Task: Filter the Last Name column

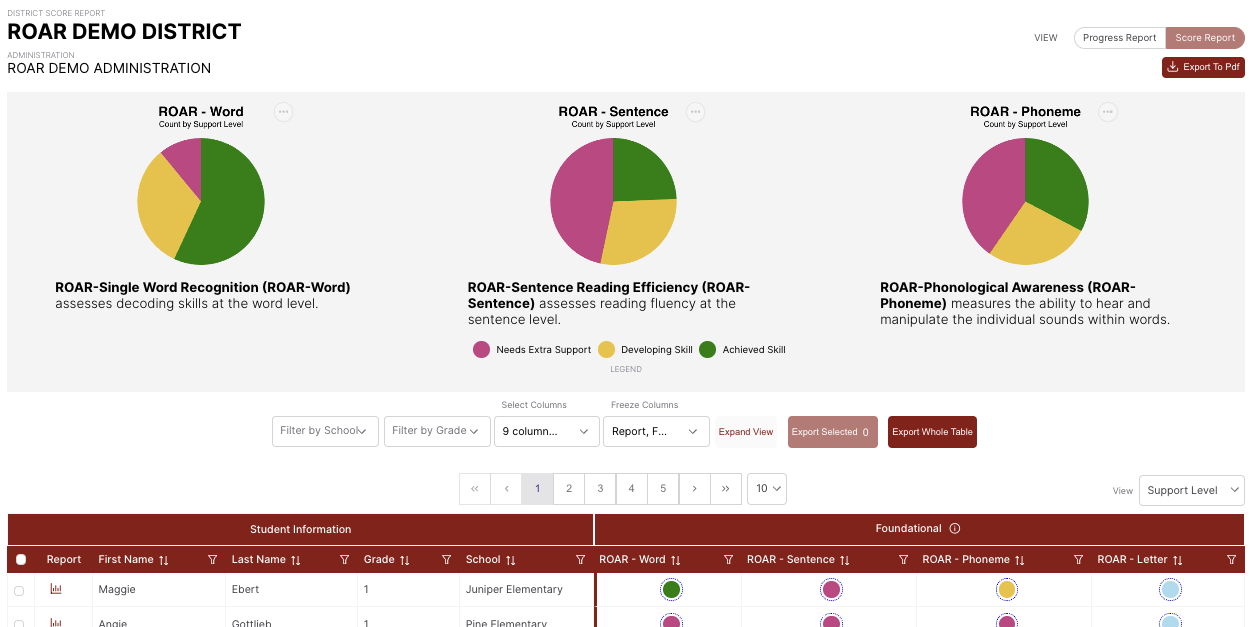Action: click(344, 560)
